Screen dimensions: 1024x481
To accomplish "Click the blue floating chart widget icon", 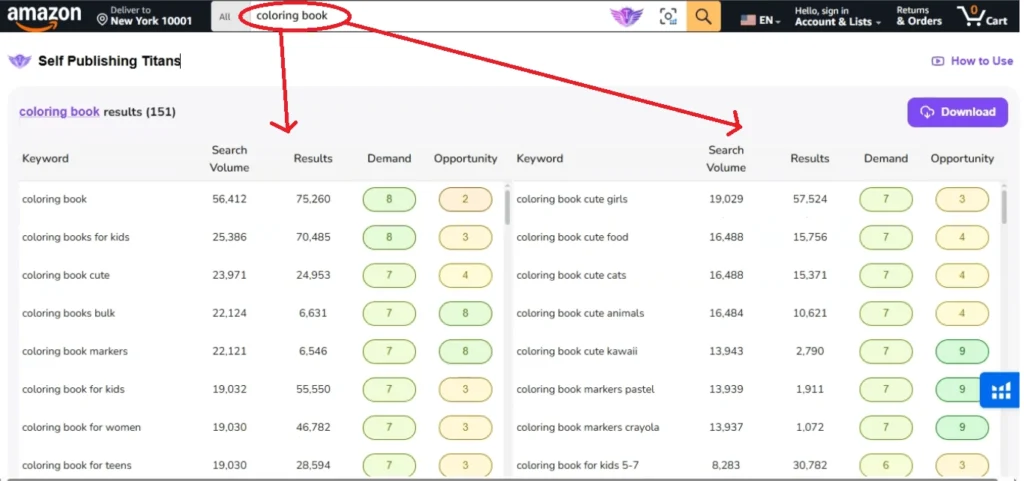I will click(x=1000, y=390).
